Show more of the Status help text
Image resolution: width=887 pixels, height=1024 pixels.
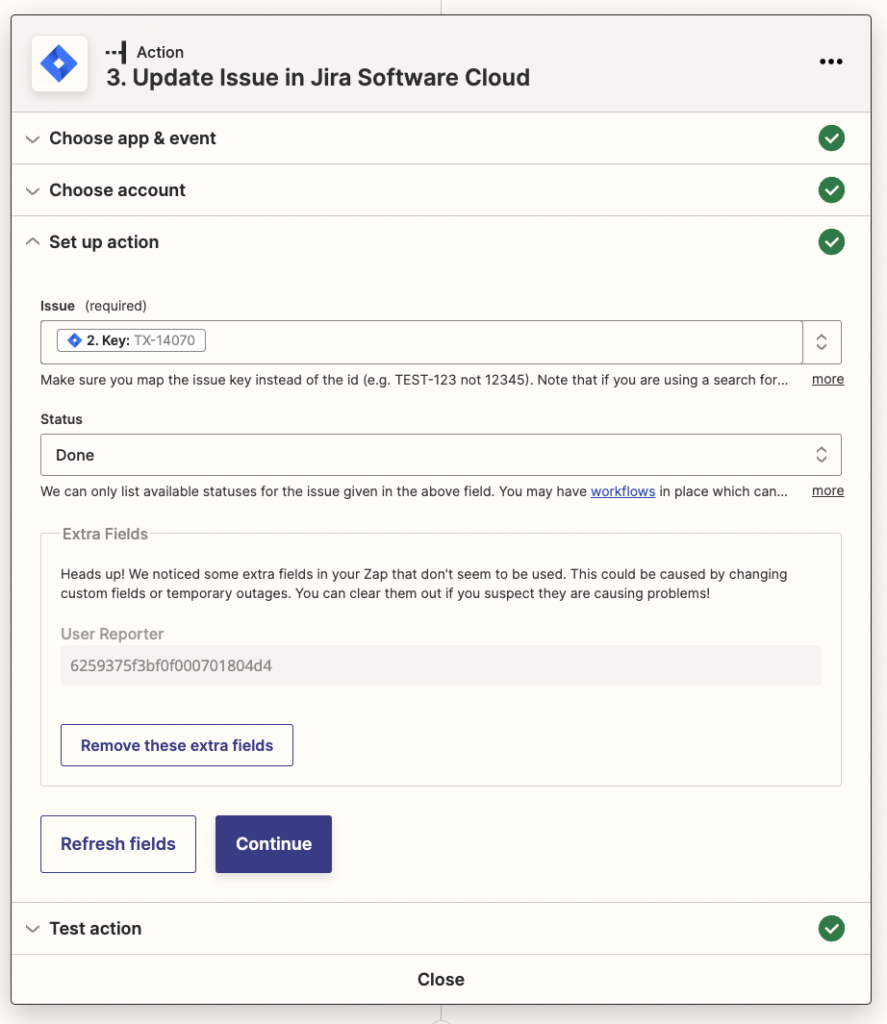click(828, 490)
